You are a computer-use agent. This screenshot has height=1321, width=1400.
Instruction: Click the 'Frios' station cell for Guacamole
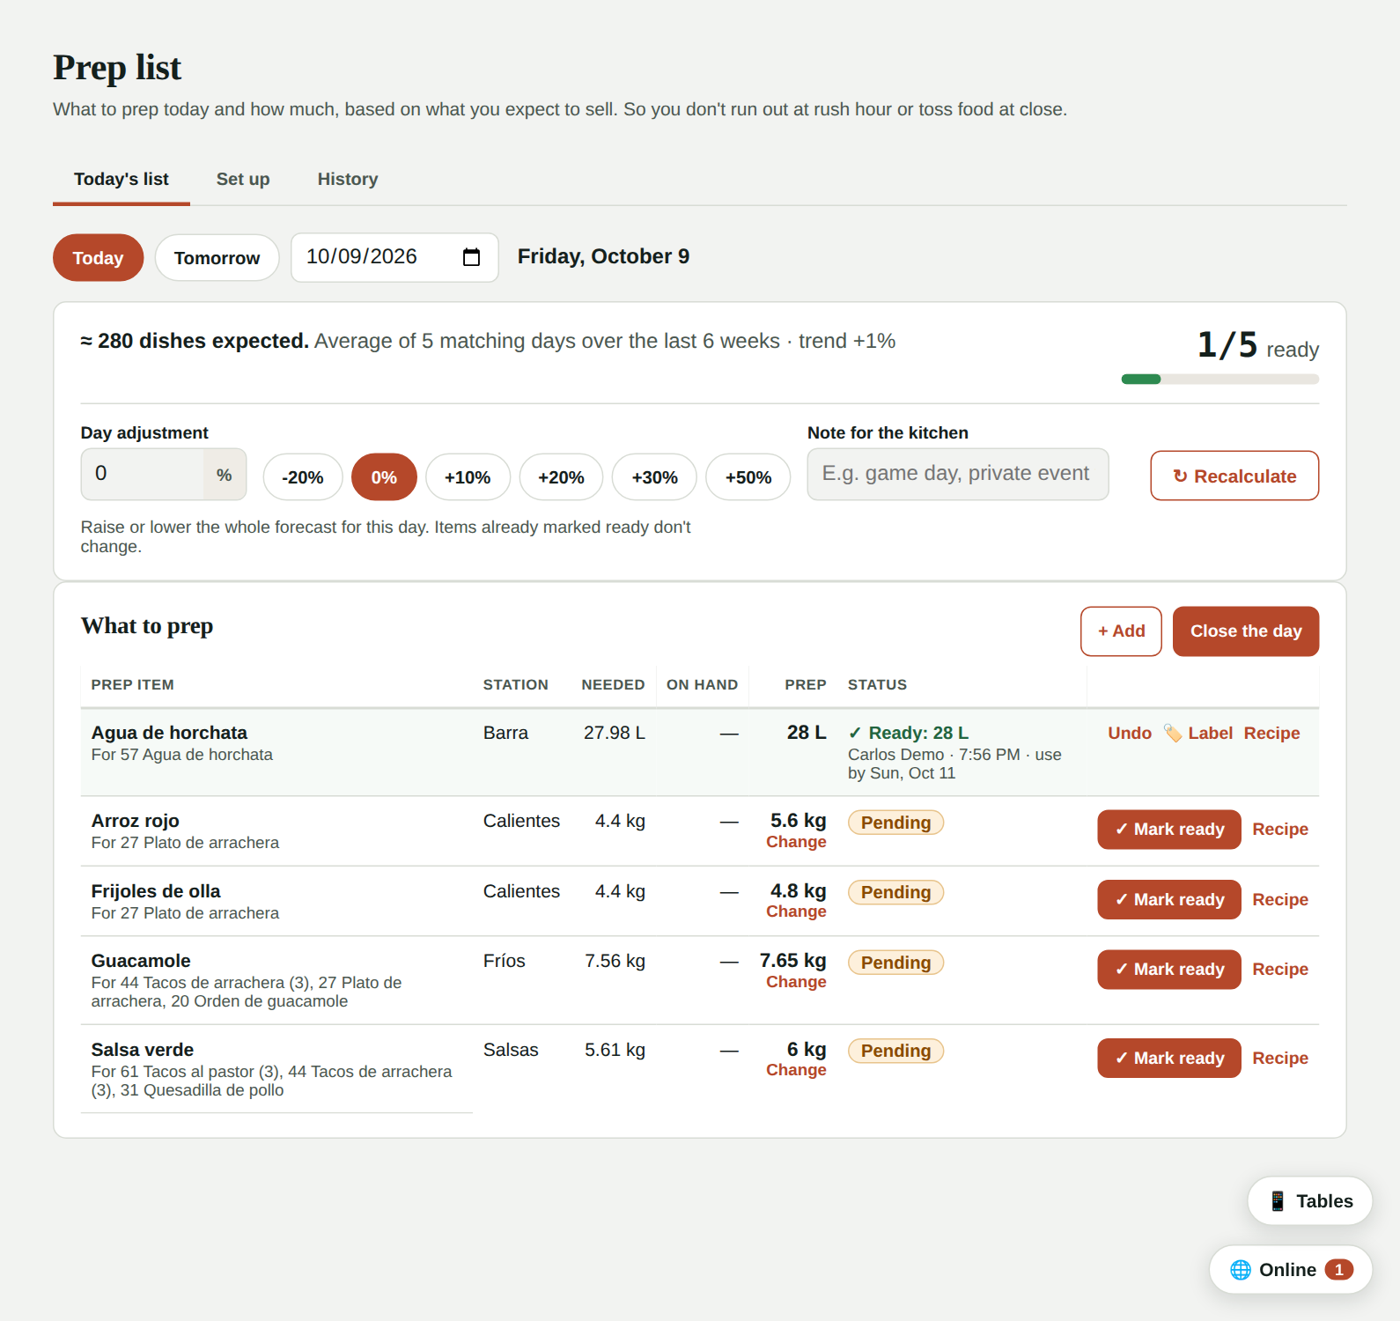[x=504, y=961]
